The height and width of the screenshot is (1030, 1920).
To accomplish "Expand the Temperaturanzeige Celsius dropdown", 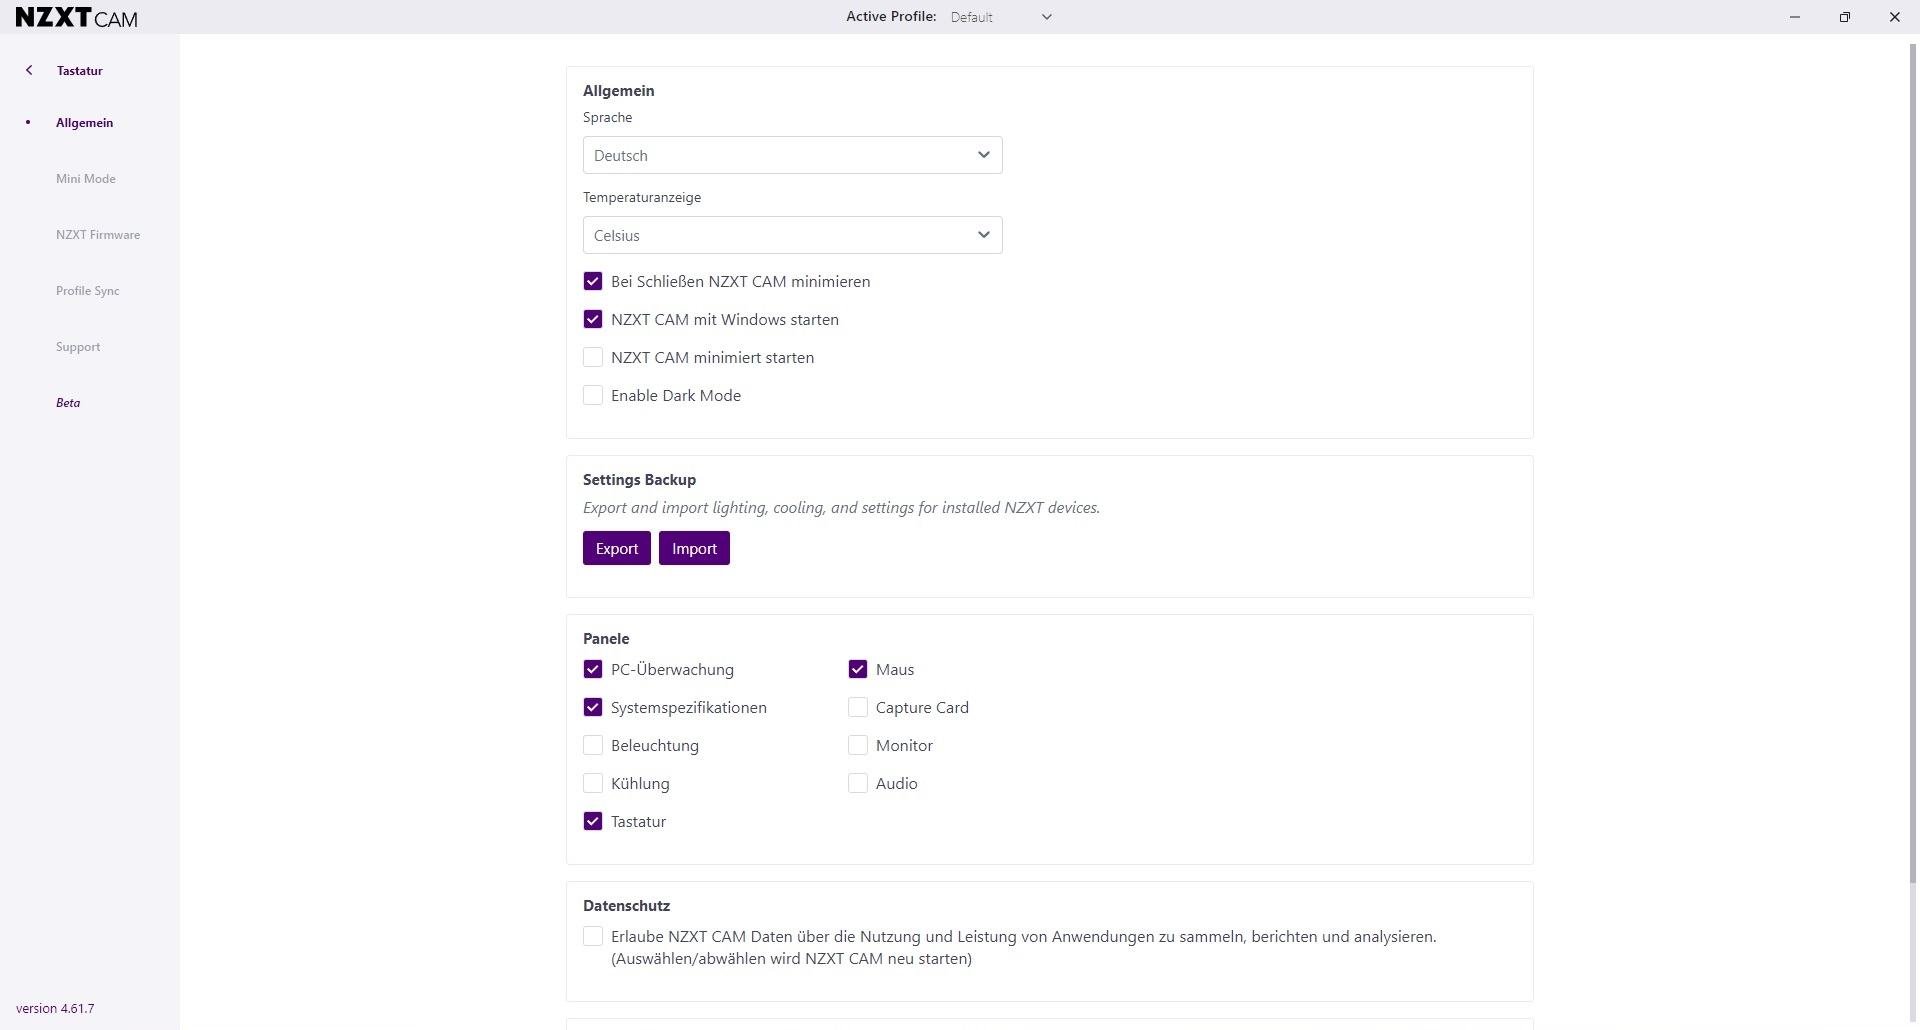I will (x=792, y=235).
